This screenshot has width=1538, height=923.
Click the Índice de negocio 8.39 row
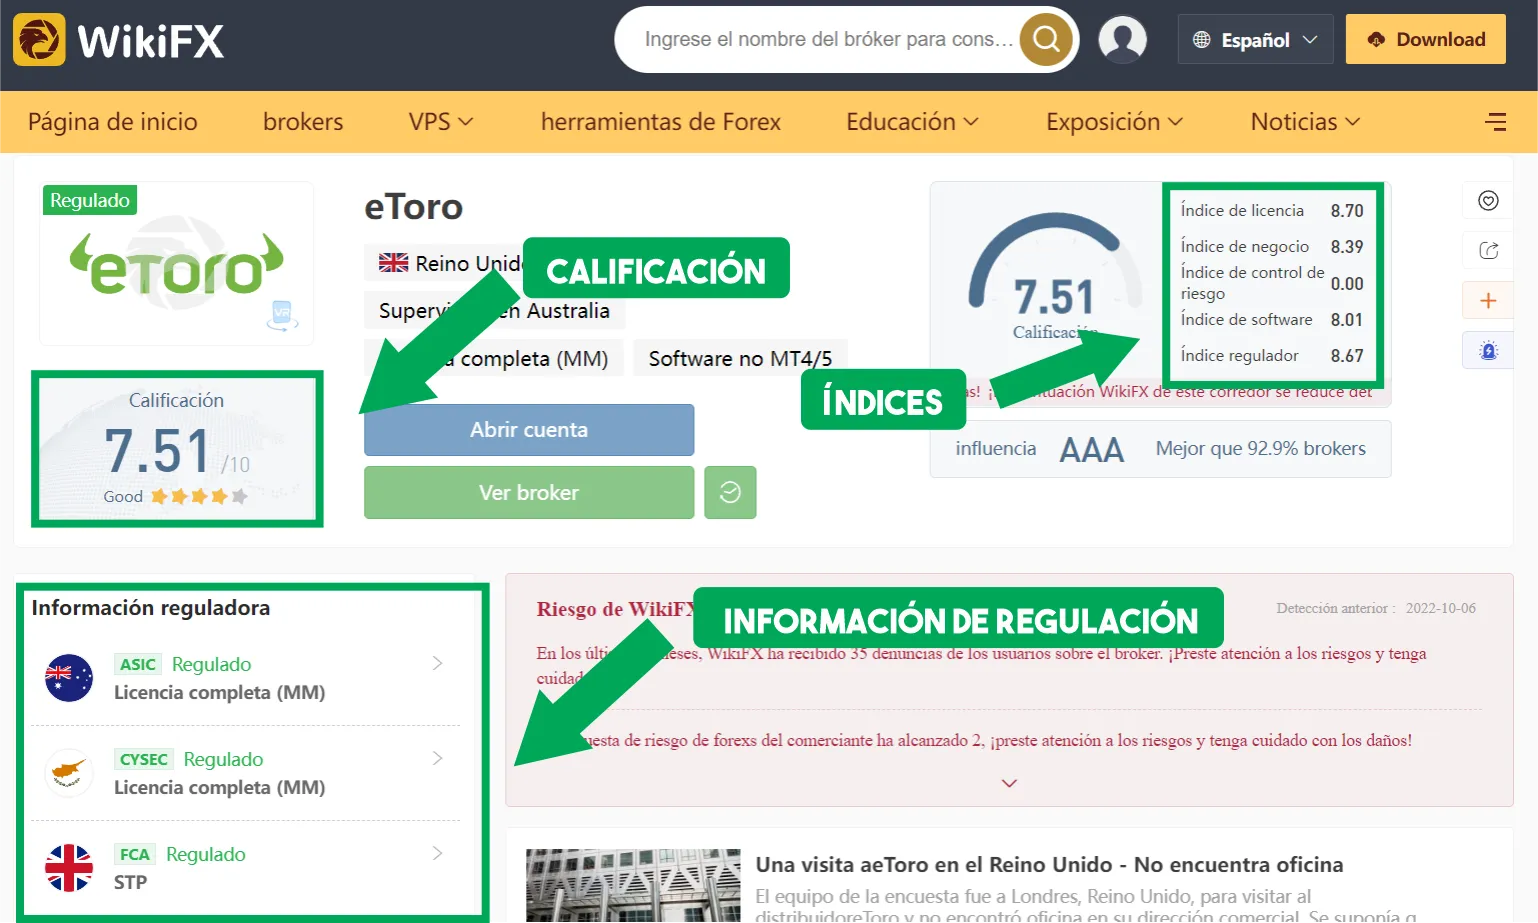pyautogui.click(x=1271, y=246)
